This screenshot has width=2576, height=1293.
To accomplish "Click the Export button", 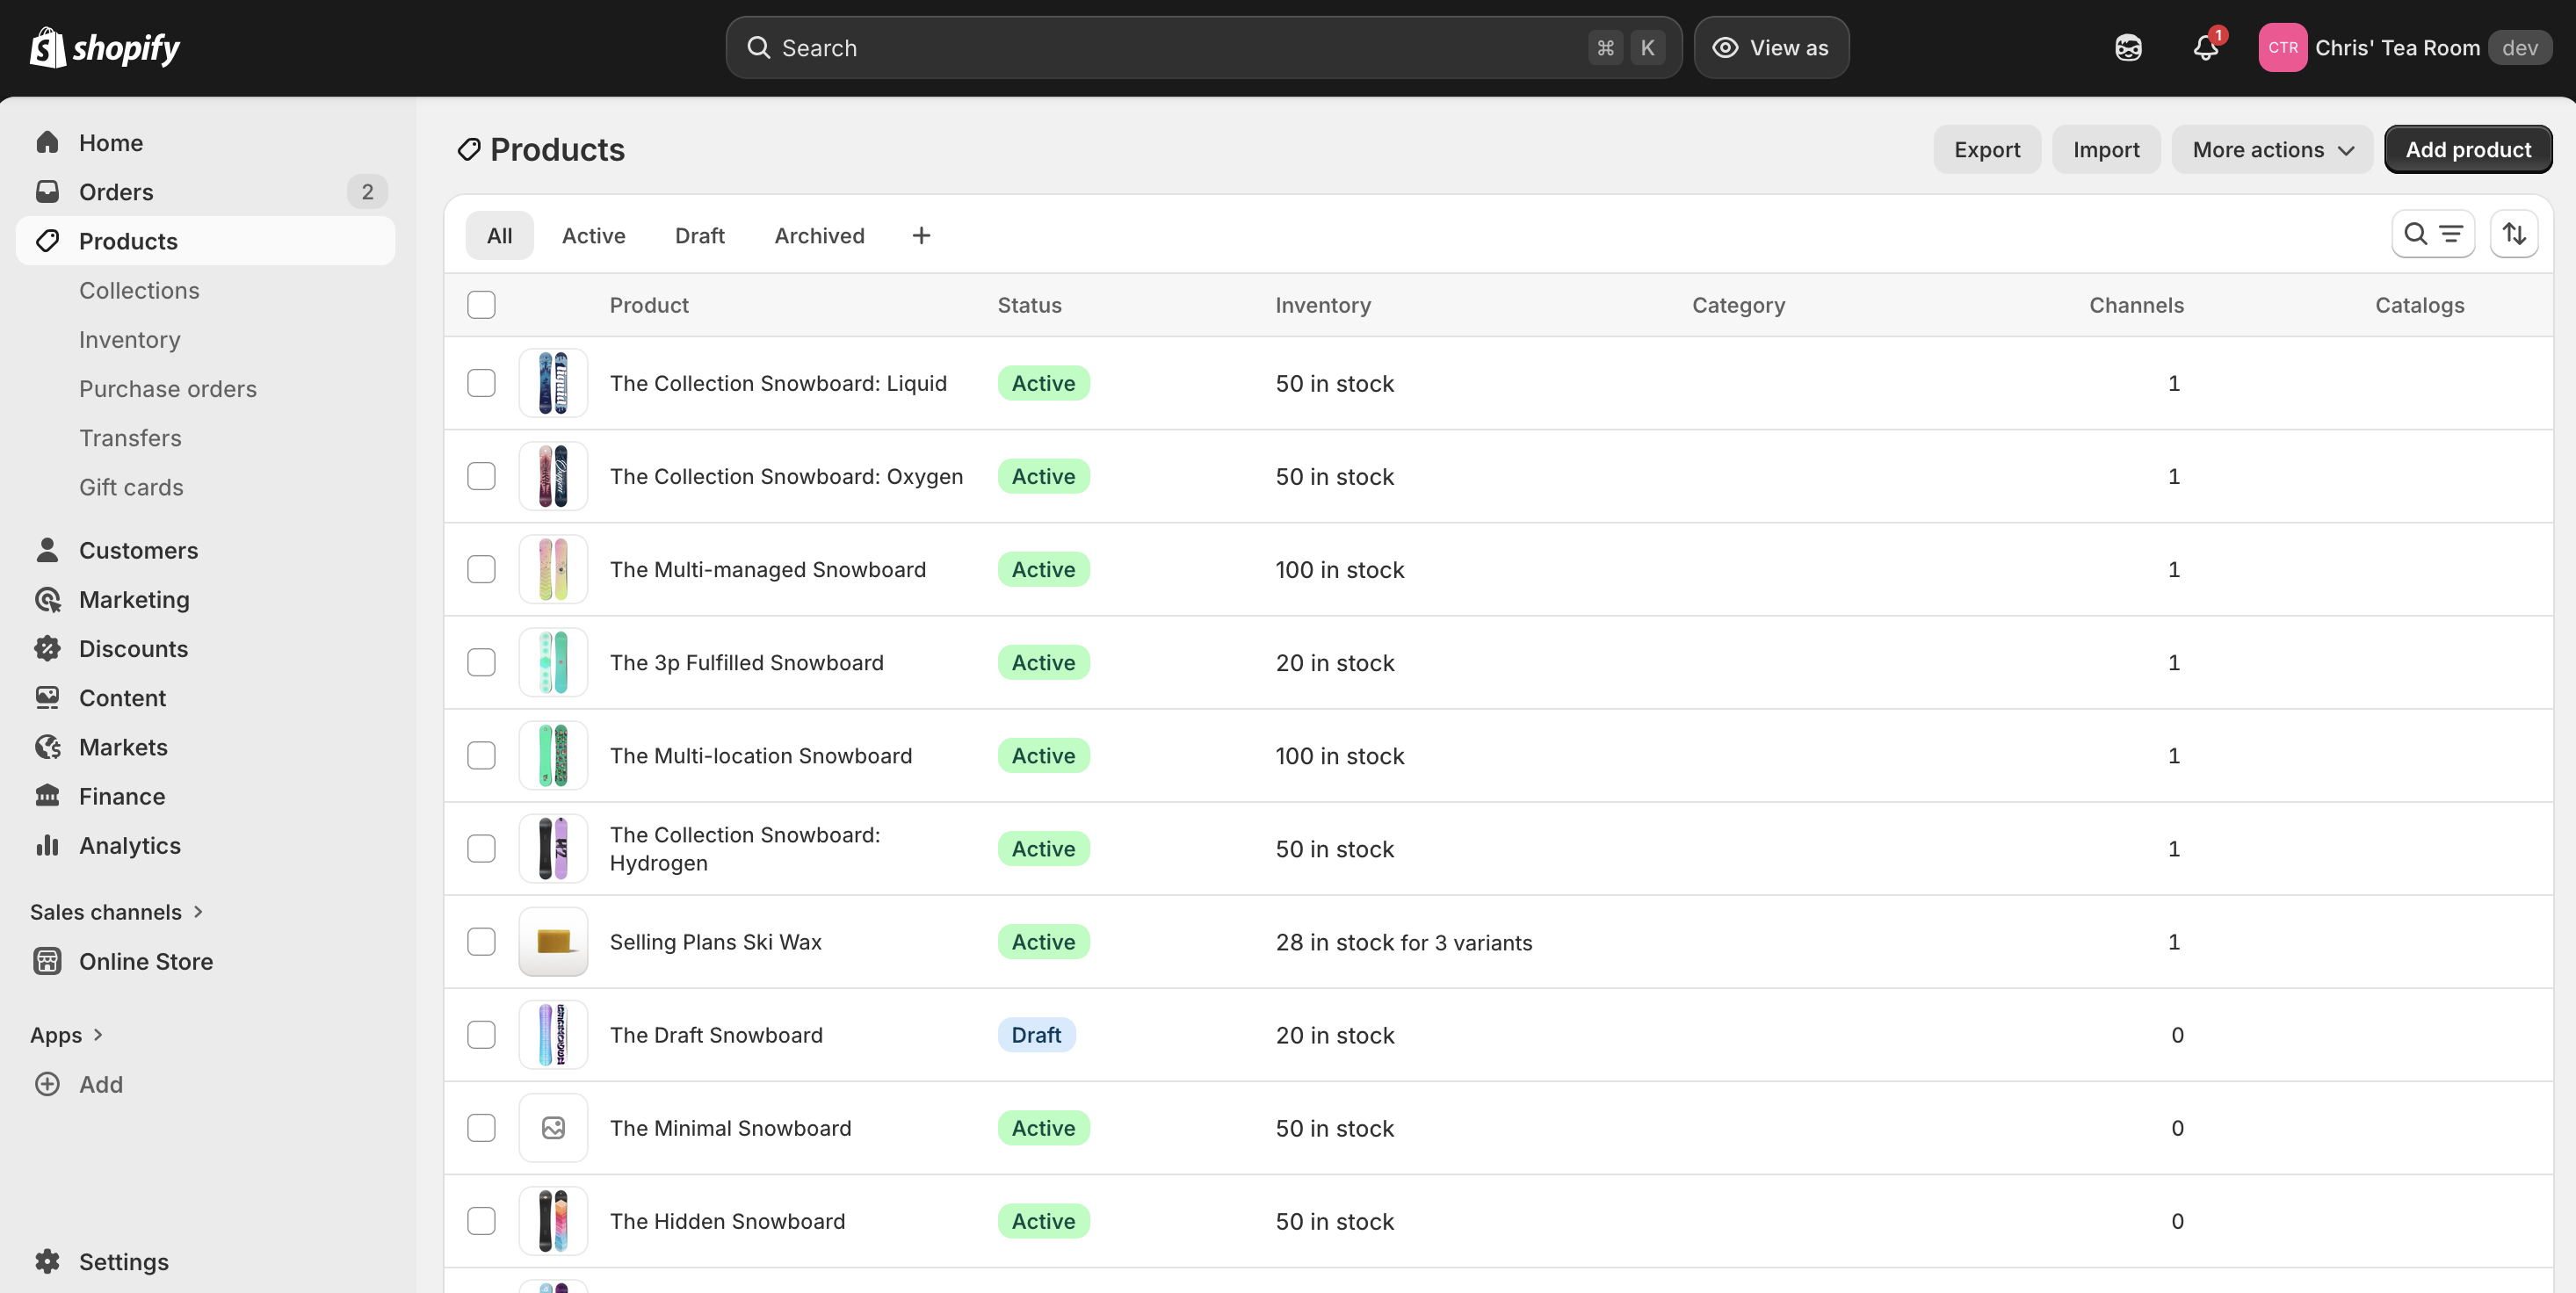I will 1986,150.
